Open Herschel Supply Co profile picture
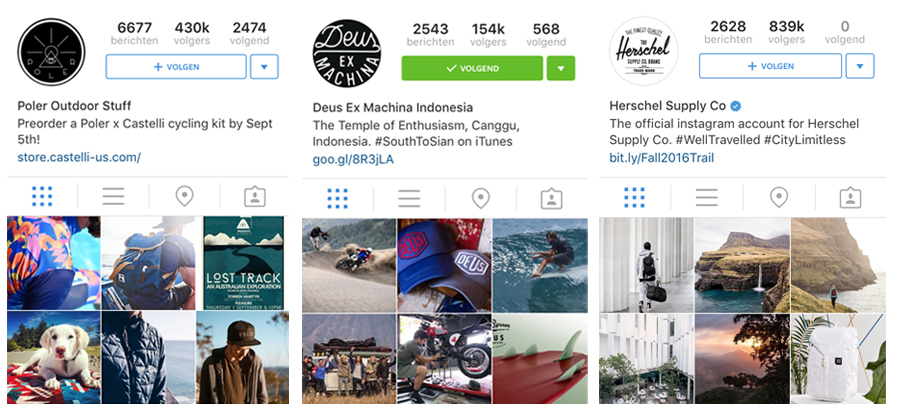This screenshot has height=414, width=900. pyautogui.click(x=643, y=51)
